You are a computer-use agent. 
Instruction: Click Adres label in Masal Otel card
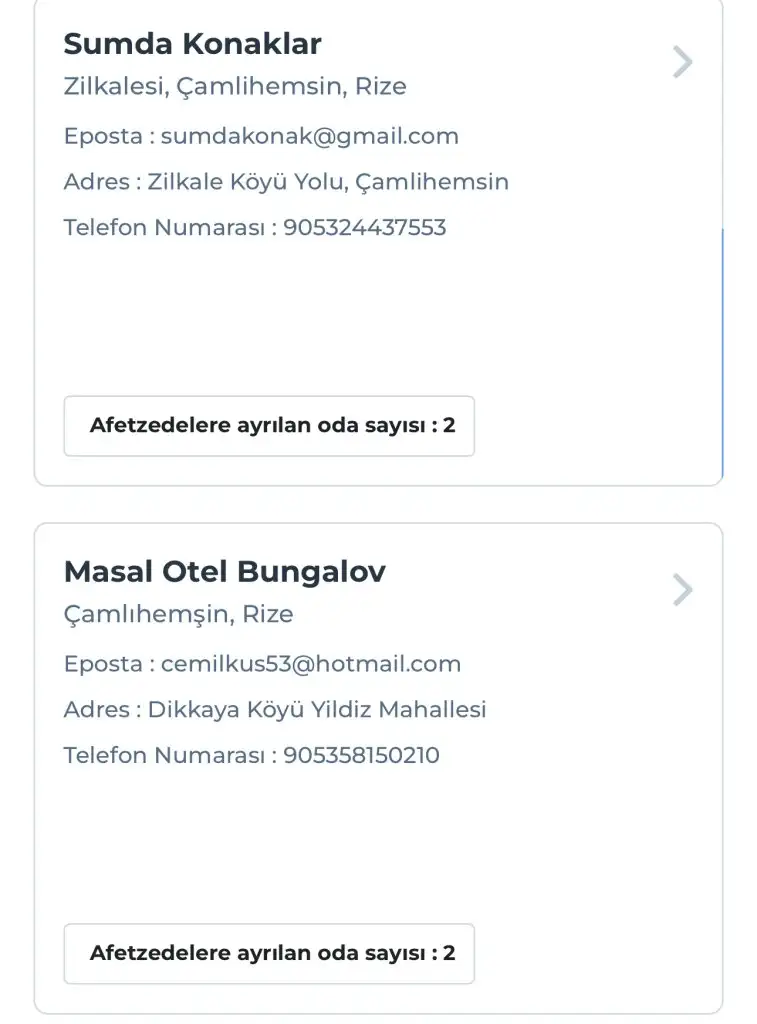click(96, 710)
